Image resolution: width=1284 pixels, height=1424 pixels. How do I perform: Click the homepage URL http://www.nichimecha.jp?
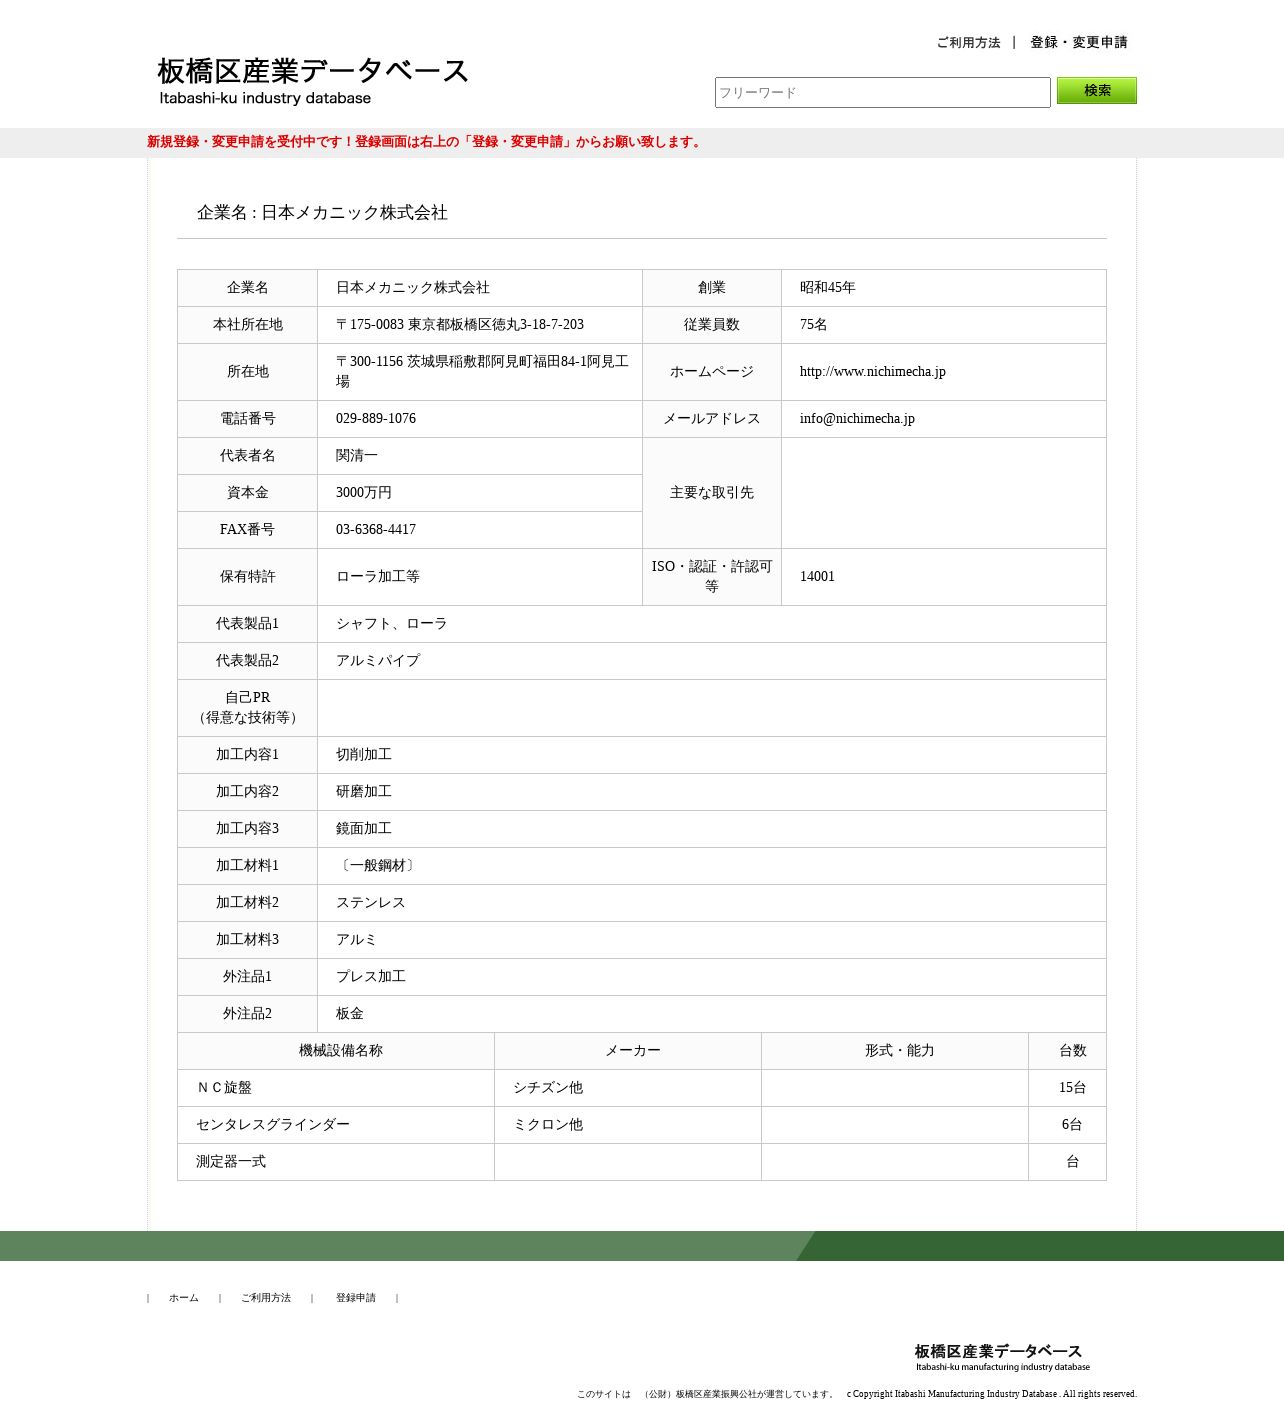click(x=872, y=372)
